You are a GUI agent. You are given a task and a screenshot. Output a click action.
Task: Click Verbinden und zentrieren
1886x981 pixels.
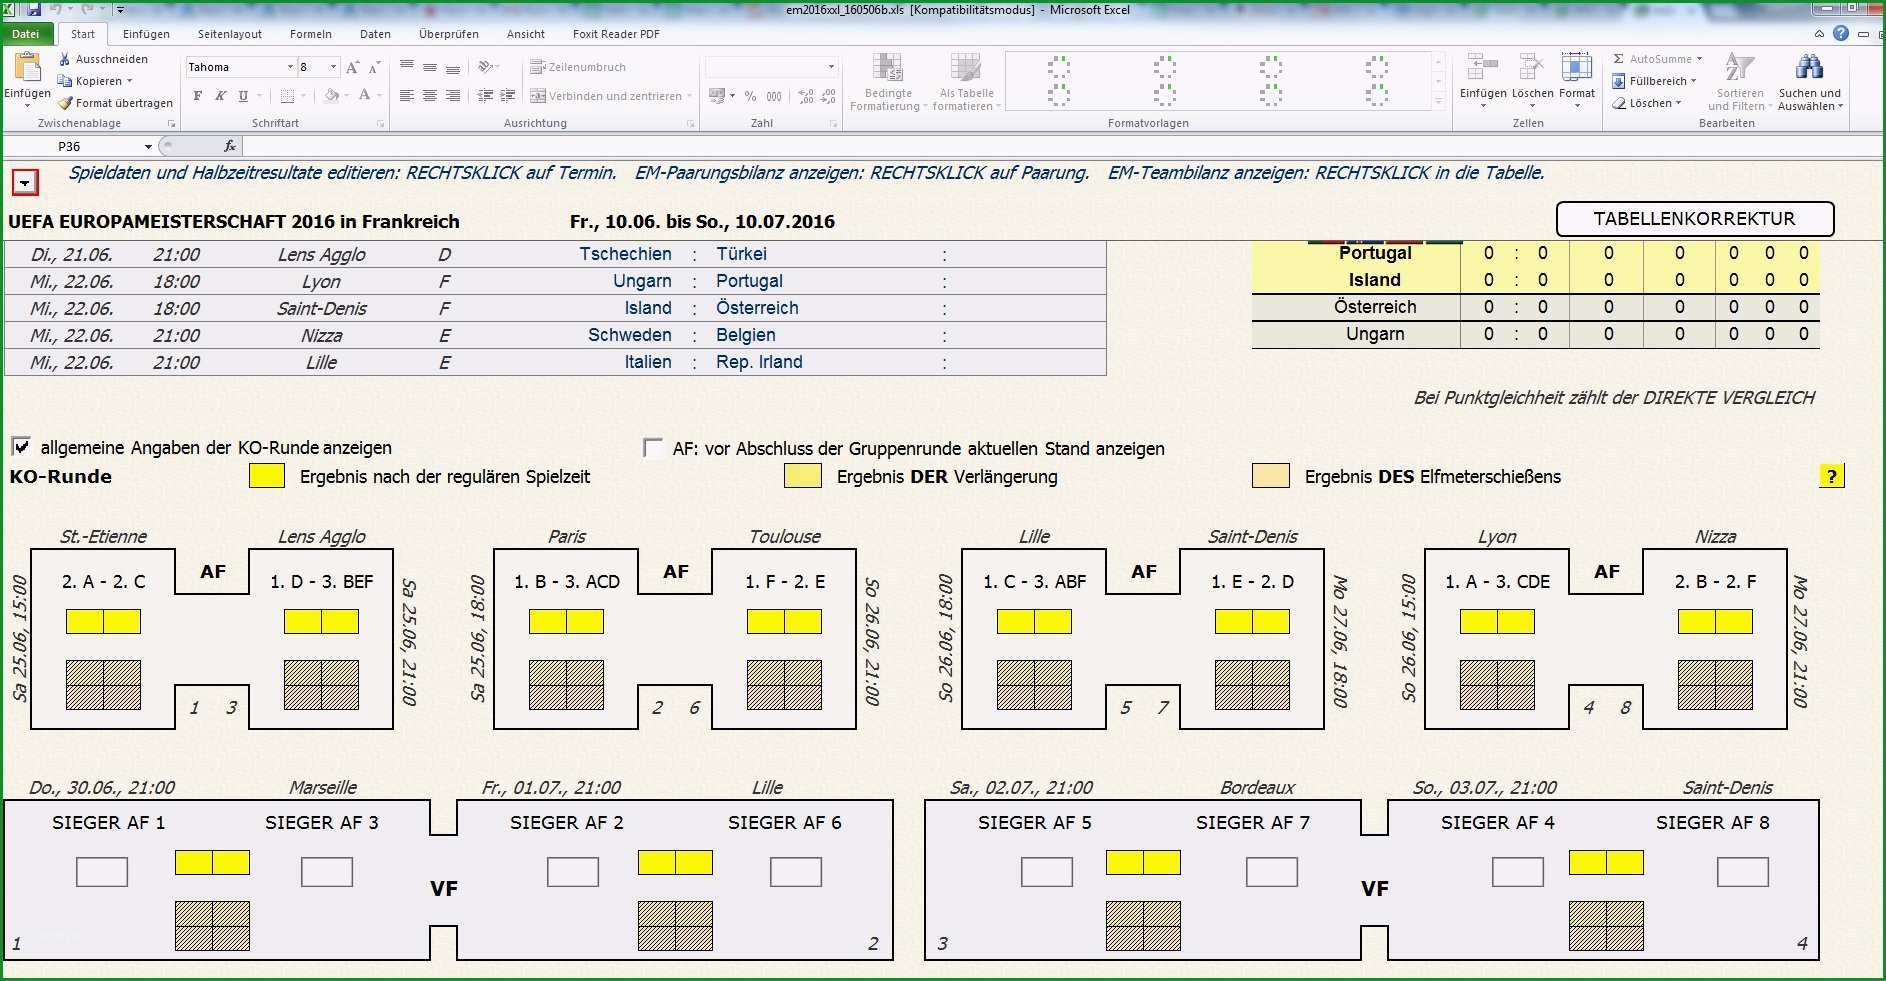610,96
